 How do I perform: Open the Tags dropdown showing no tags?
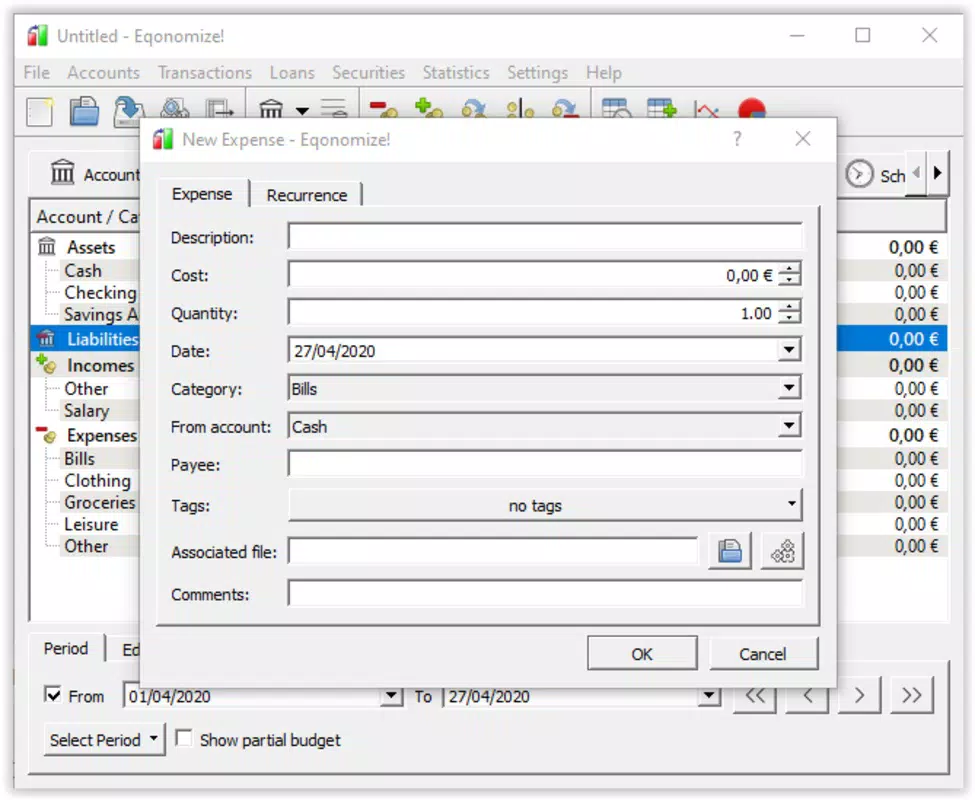point(545,505)
